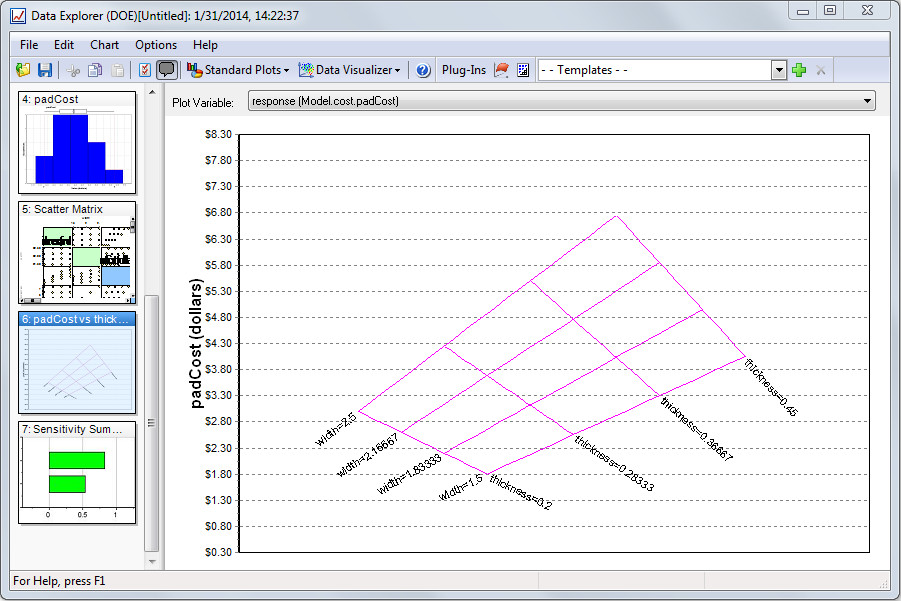
Task: Click the calculator plug-in icon
Action: point(523,70)
